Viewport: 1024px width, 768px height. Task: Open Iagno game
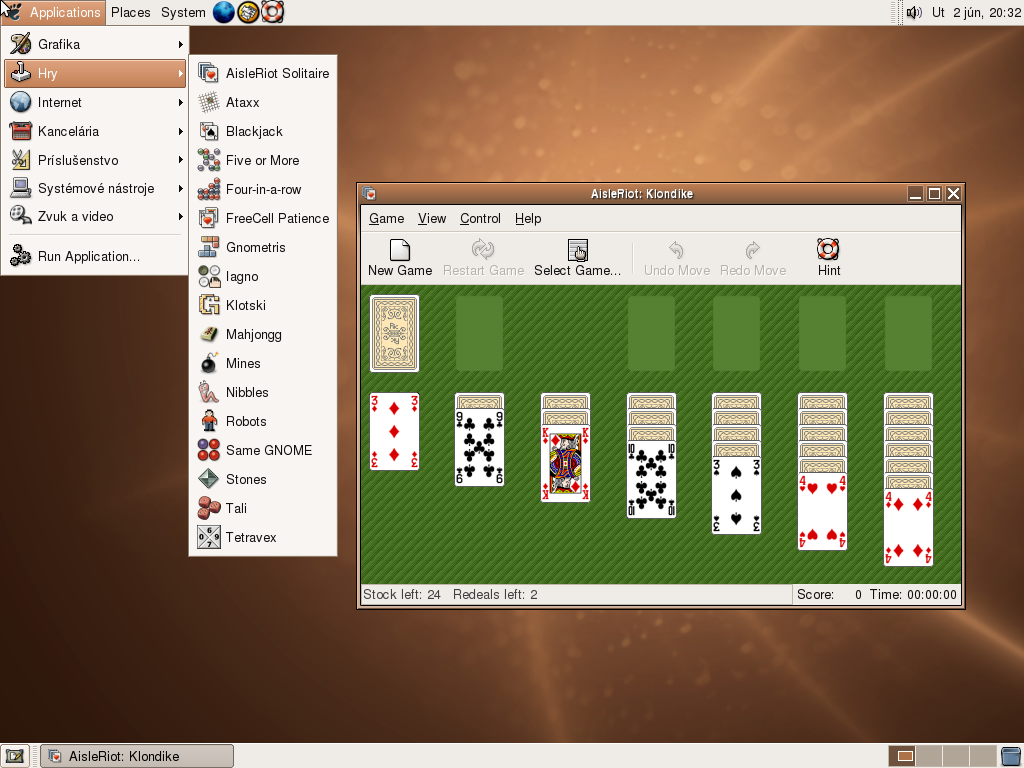pyautogui.click(x=263, y=276)
